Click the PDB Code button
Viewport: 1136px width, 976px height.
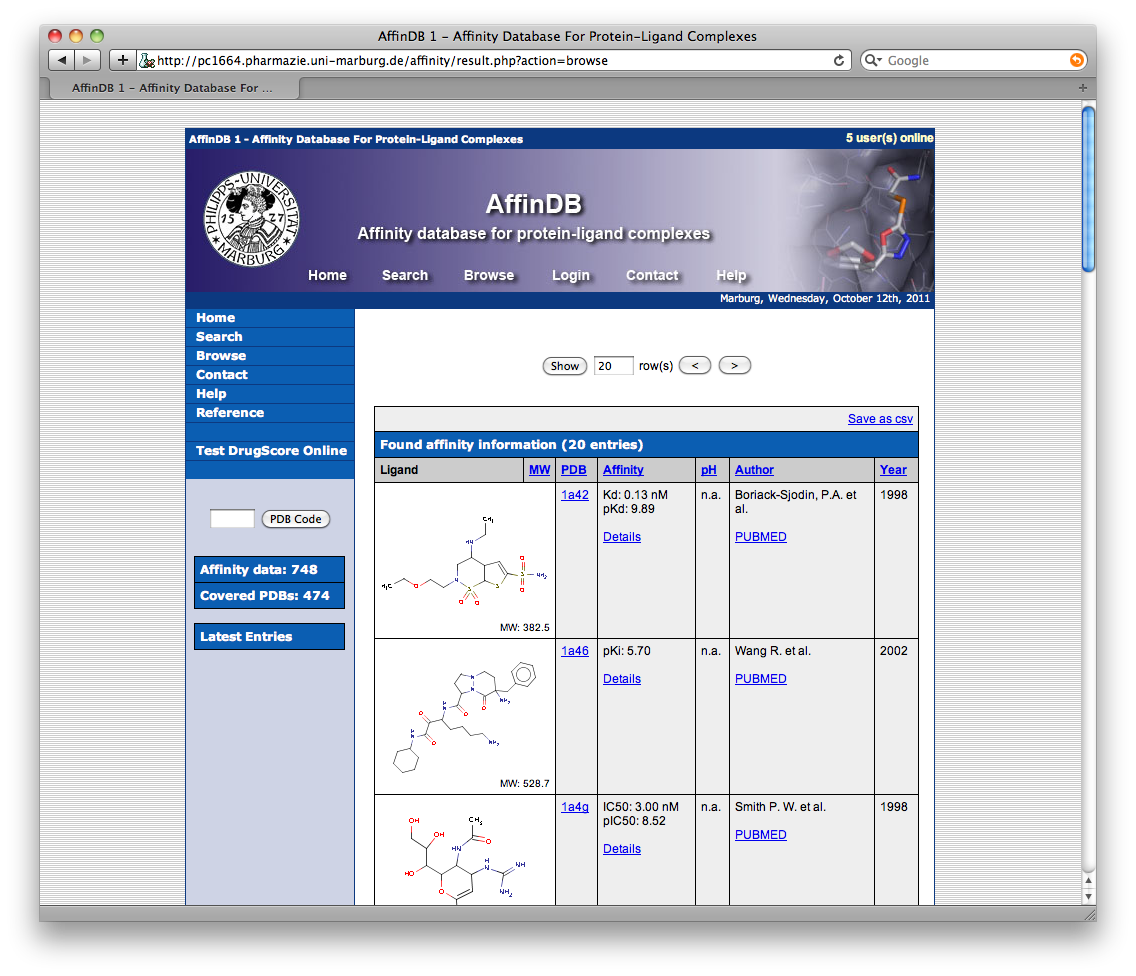[x=296, y=519]
